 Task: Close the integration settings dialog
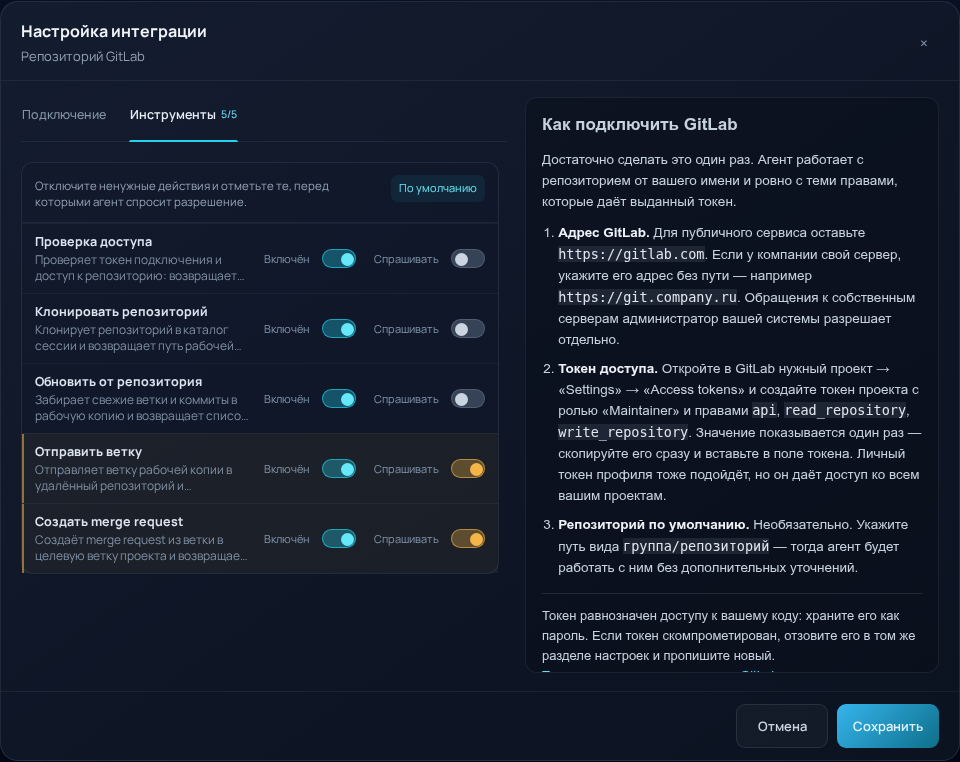click(923, 43)
